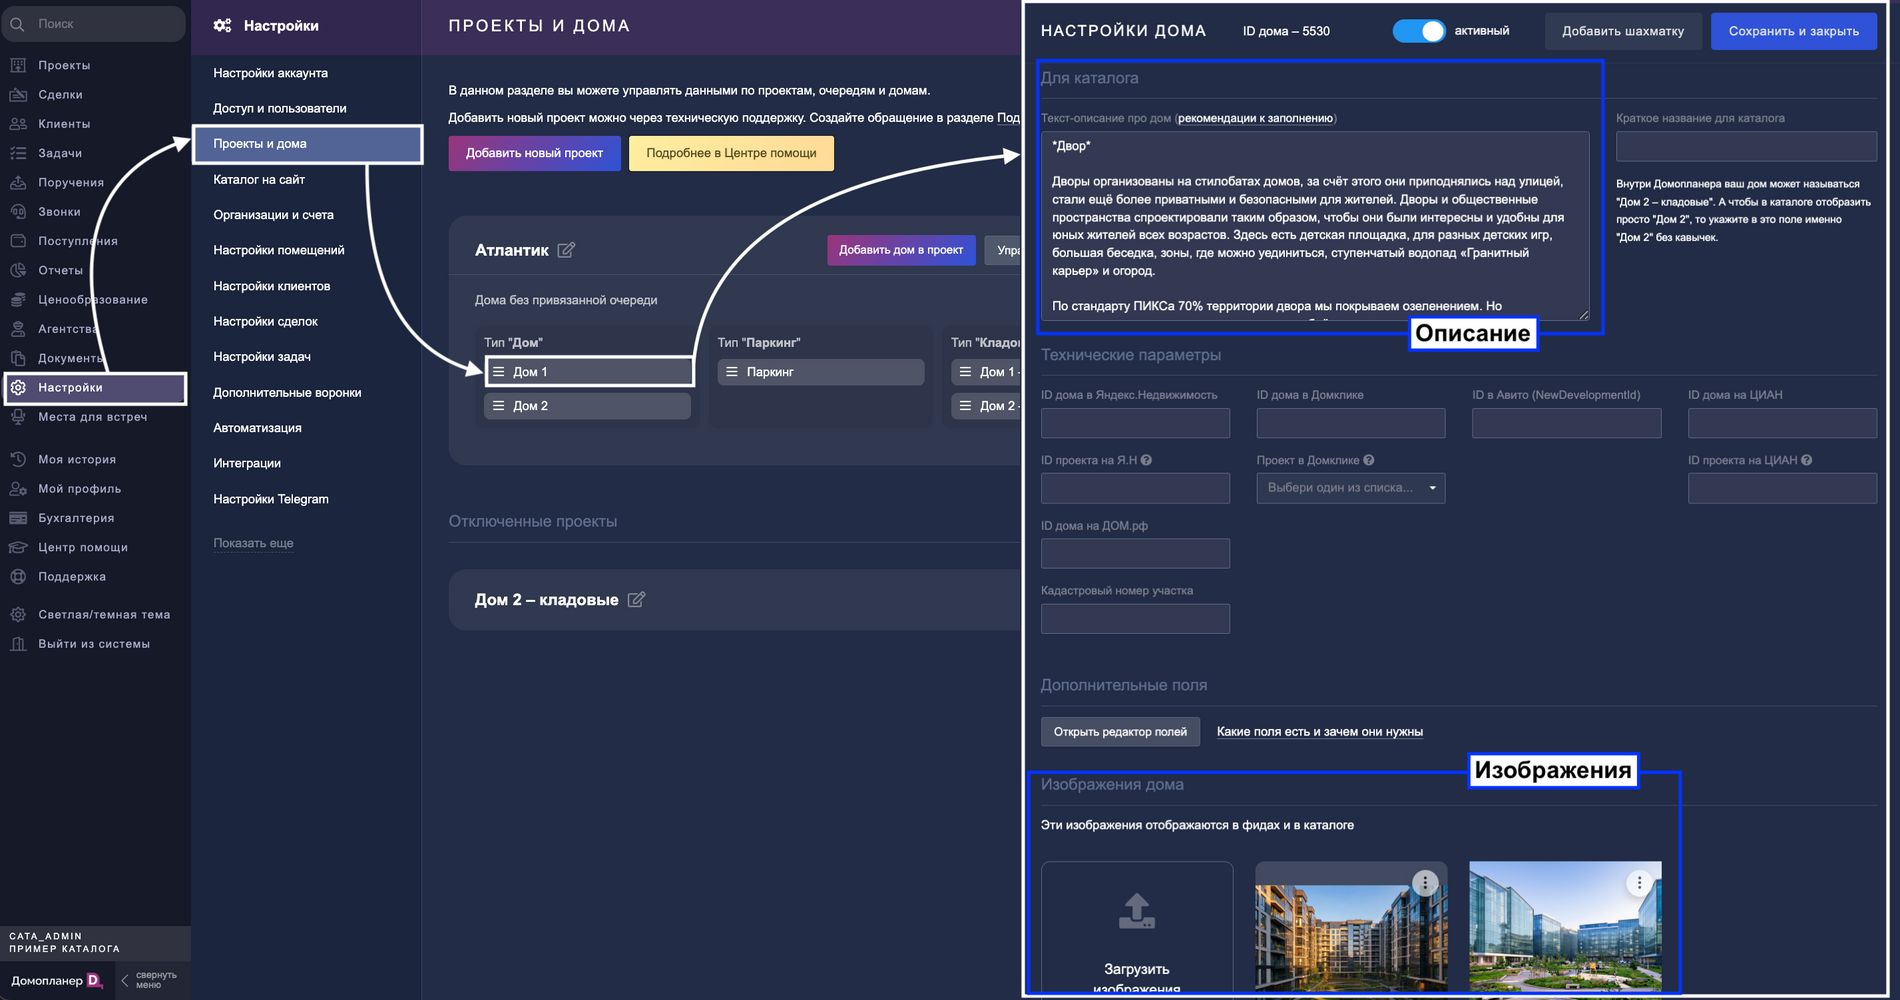Click the help icon beside ID проекта на ЦИАН
This screenshot has width=1900, height=1000.
pos(1806,460)
